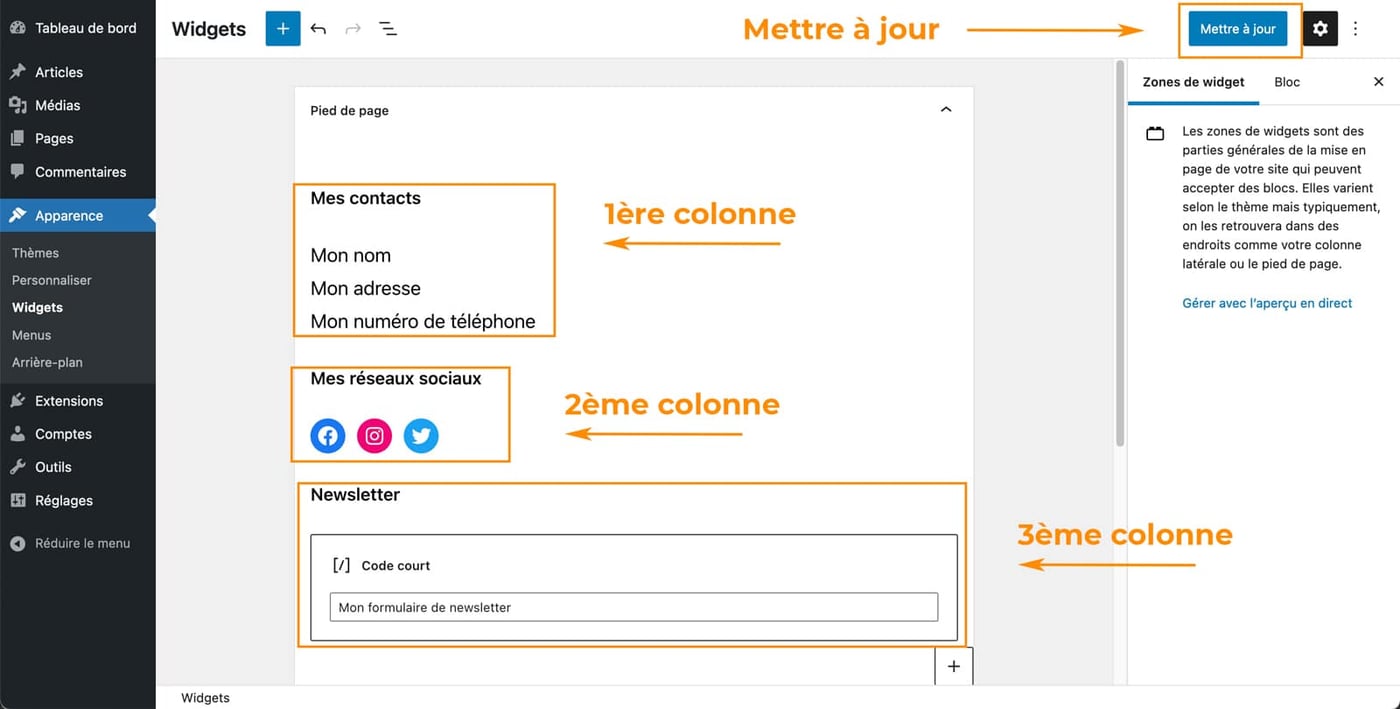Click the newsletter shortcode input field
This screenshot has height=709, width=1400.
(x=634, y=607)
